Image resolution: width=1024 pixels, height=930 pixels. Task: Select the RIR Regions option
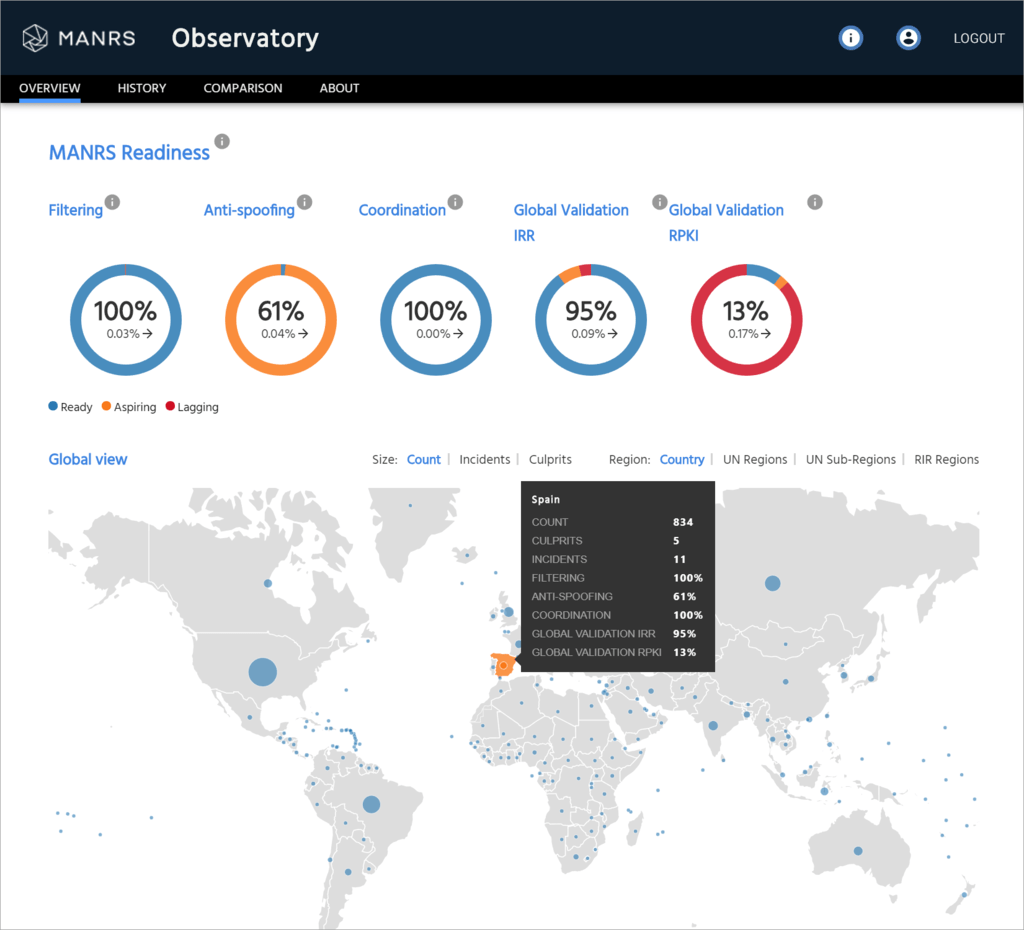tap(946, 459)
